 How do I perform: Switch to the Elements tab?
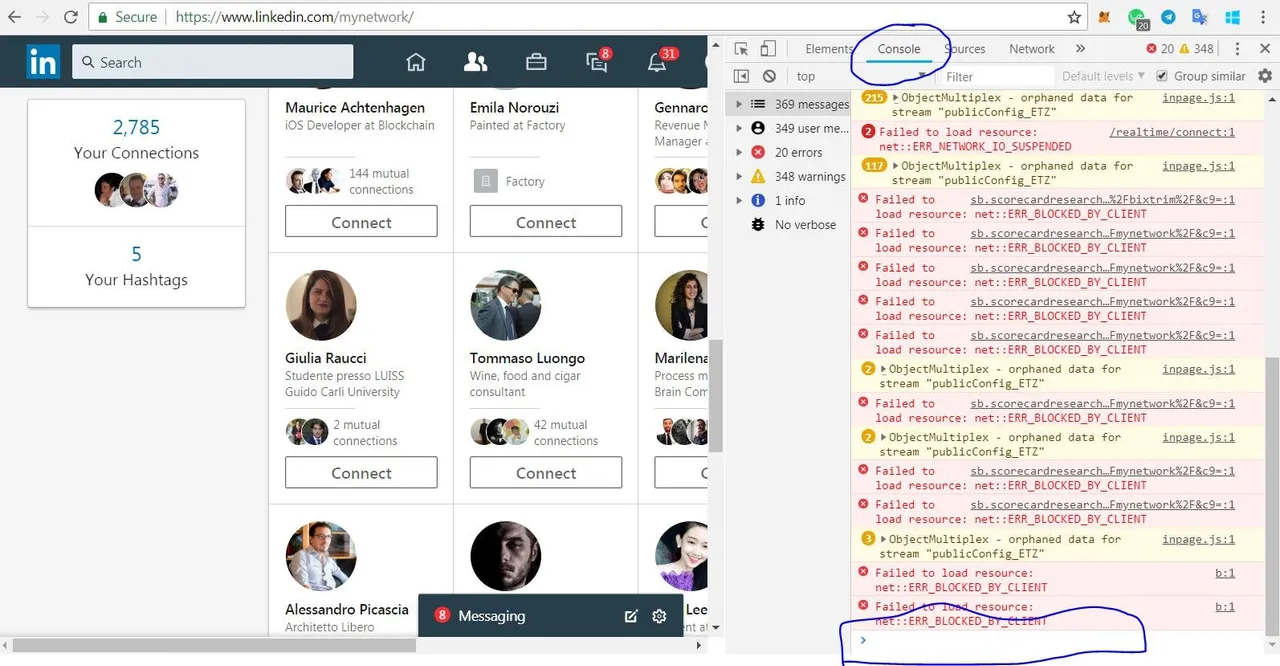coord(829,49)
